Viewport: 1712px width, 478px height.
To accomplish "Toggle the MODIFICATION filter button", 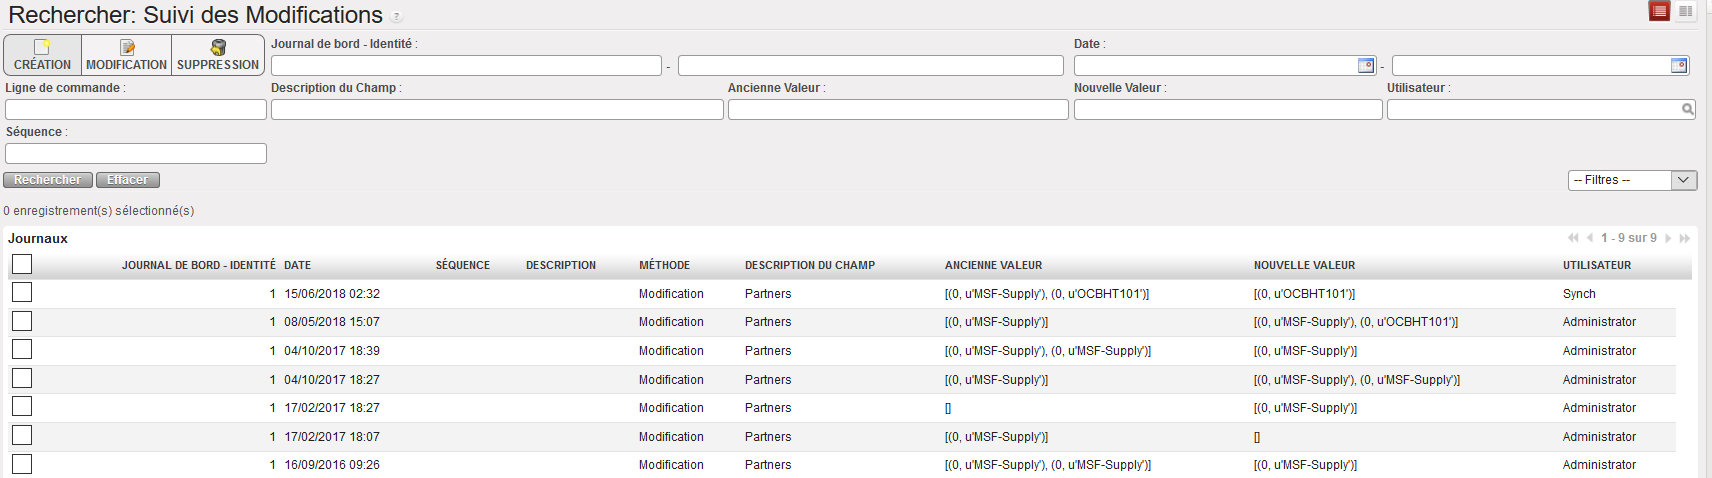I will (x=126, y=55).
